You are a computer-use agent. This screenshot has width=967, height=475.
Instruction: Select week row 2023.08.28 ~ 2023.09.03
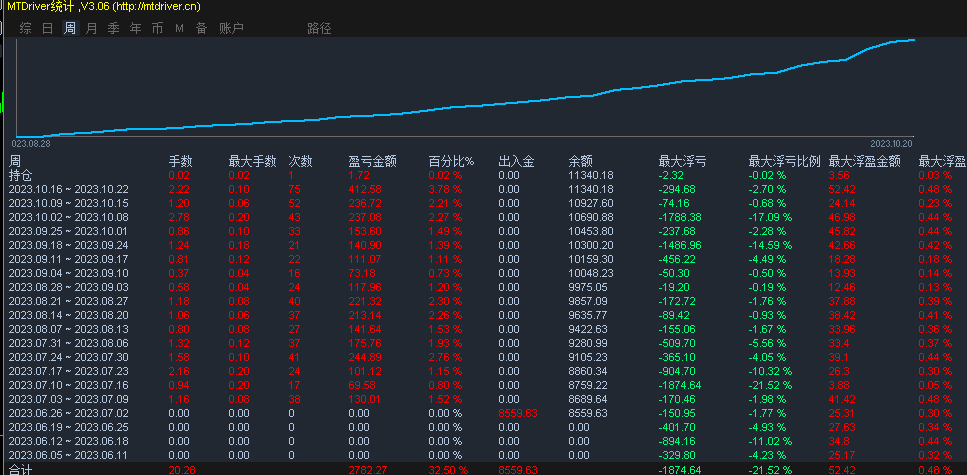coord(68,287)
